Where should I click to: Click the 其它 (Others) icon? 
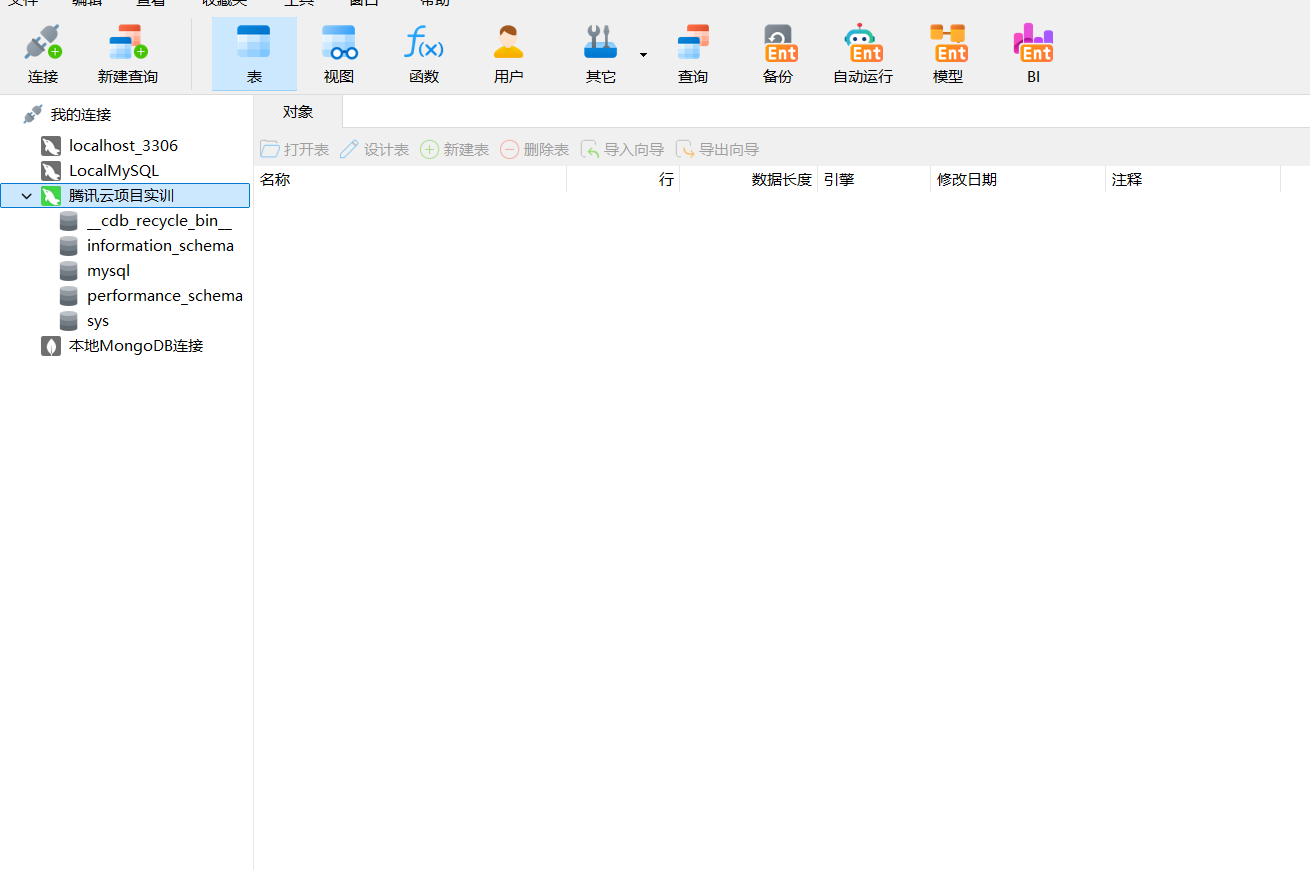click(x=599, y=52)
